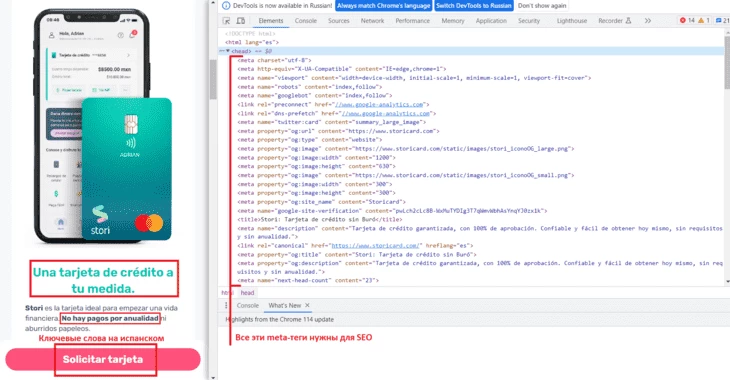Viewport: 730px width, 380px height.
Task: Select the og:image stori_iconoOG_large.png line
Action: click(x=406, y=149)
